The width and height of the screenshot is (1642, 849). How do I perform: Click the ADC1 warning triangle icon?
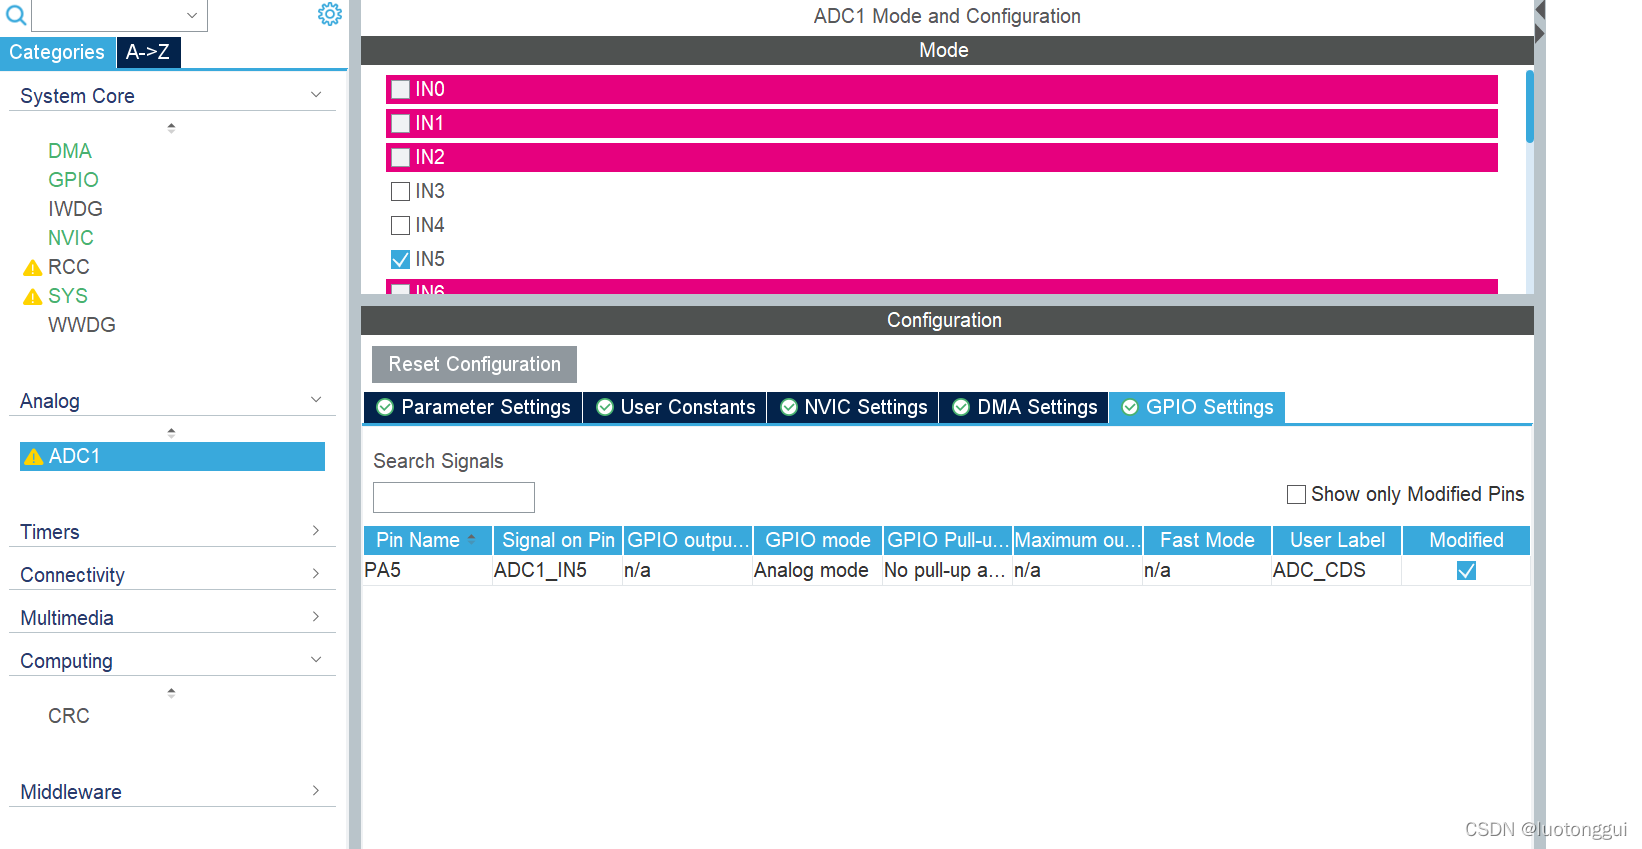pyautogui.click(x=34, y=457)
